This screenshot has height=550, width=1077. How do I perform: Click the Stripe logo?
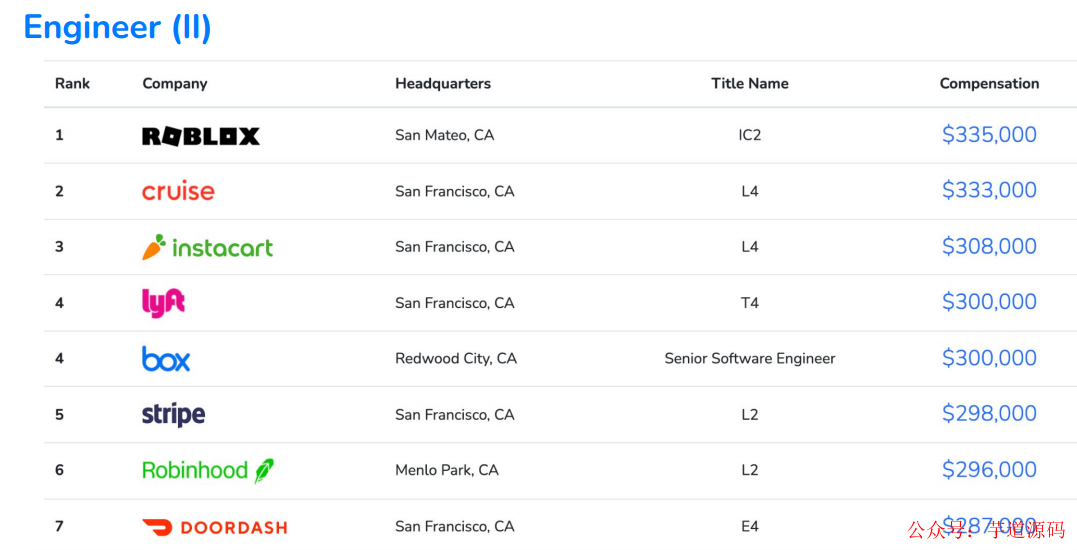(x=173, y=415)
